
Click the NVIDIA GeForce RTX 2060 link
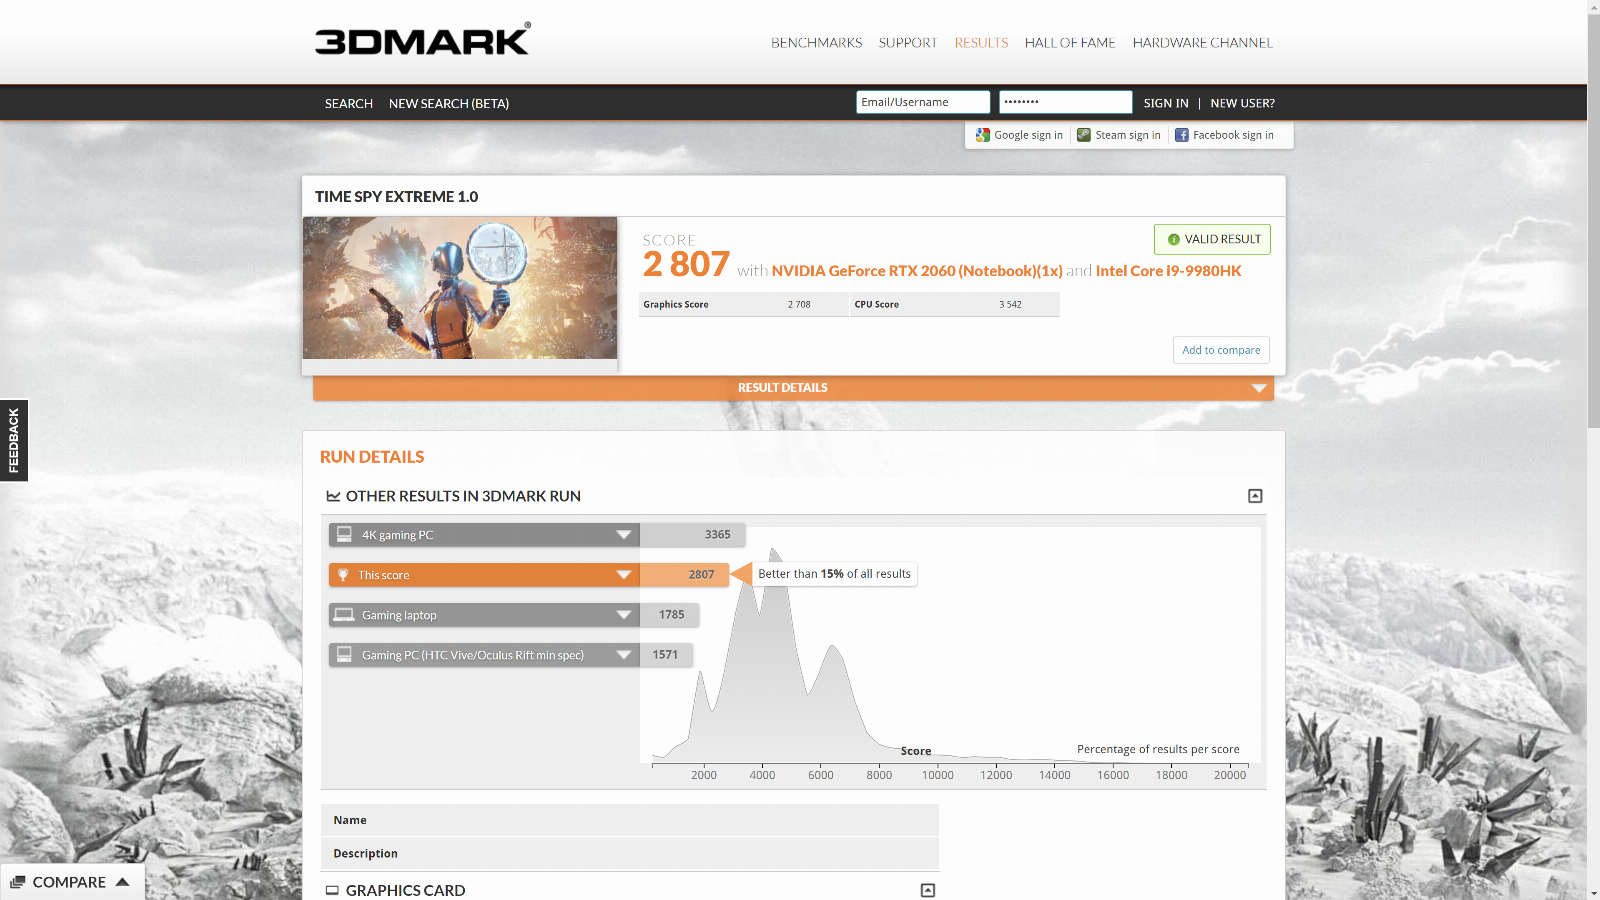917,271
